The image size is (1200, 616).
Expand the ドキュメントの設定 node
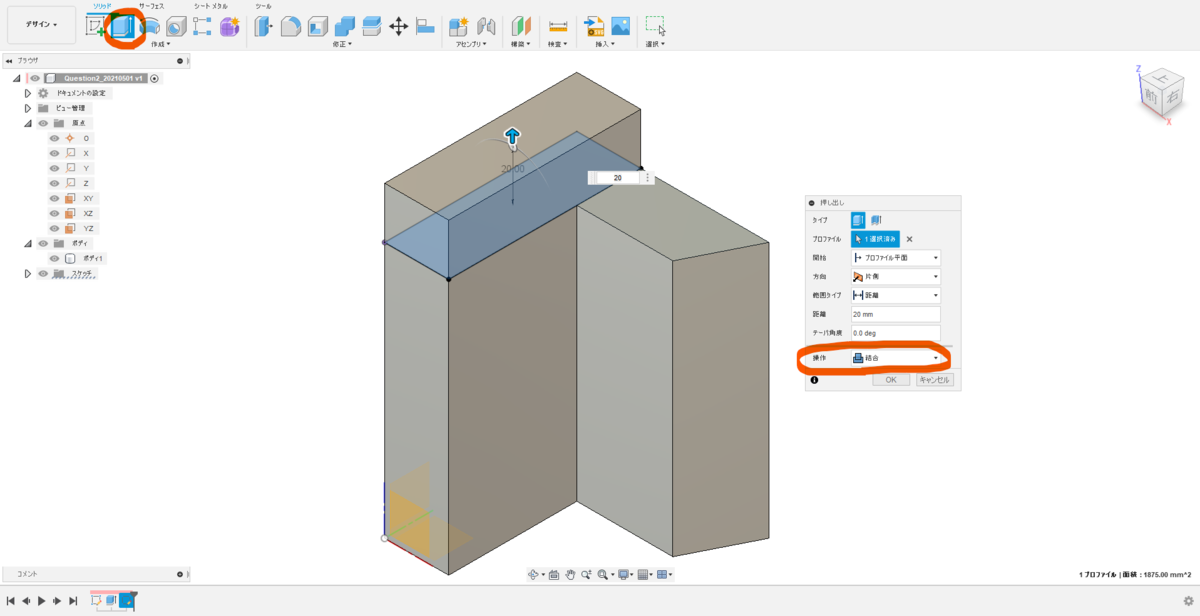28,93
